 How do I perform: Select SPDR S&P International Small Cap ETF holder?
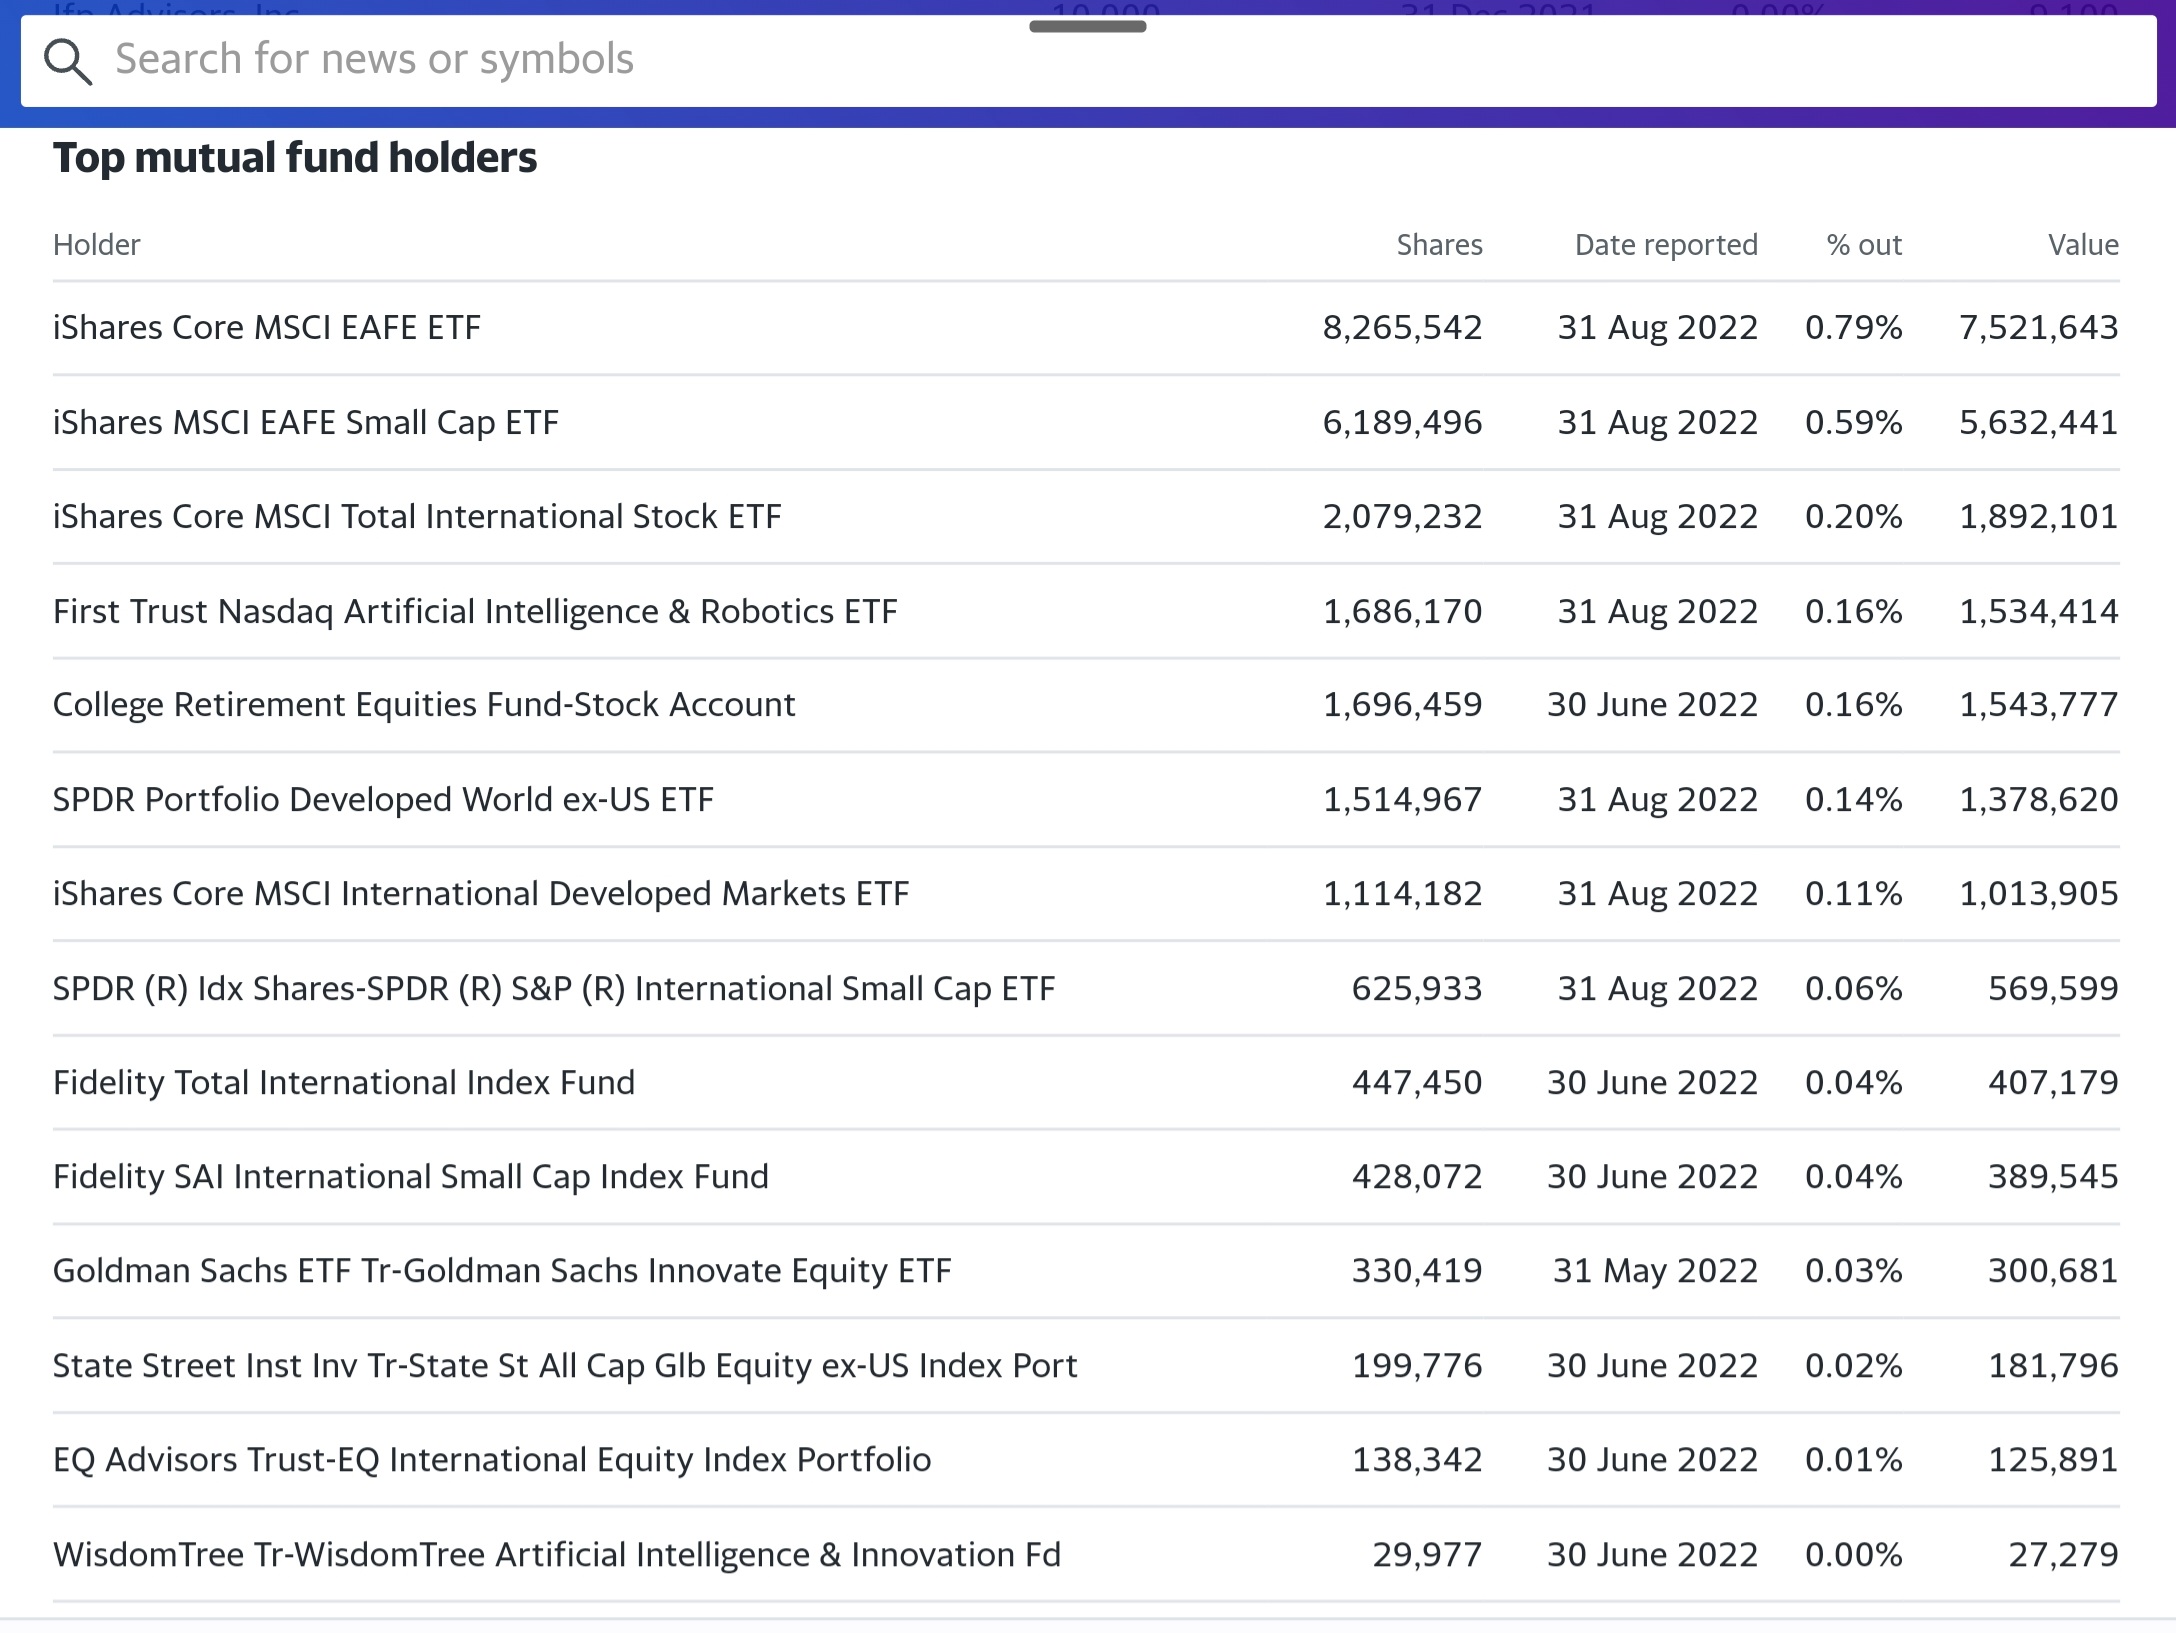click(x=554, y=988)
